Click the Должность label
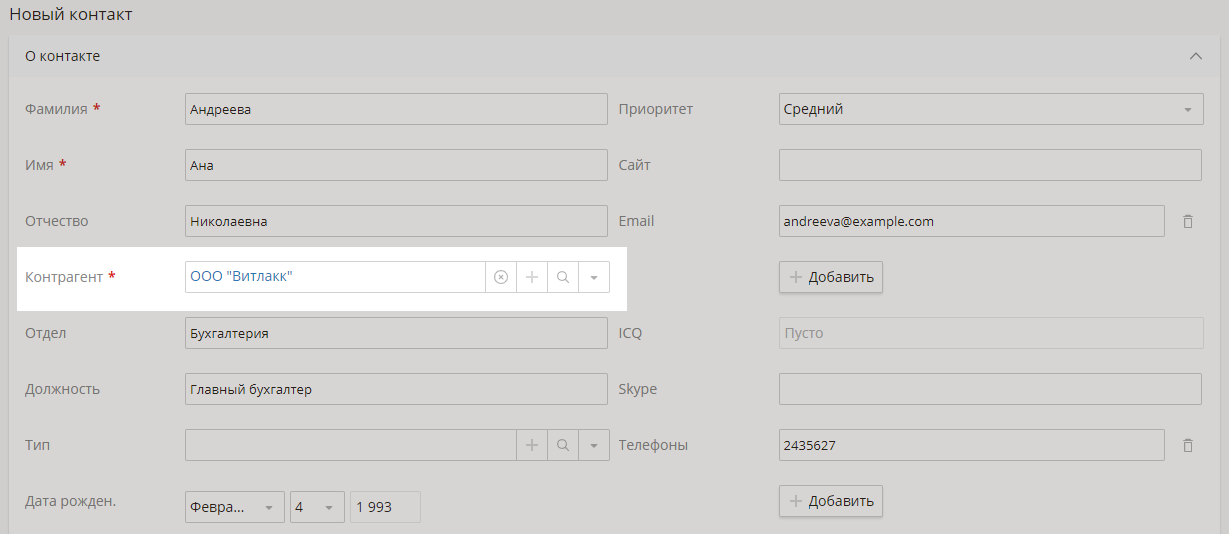 tap(62, 389)
